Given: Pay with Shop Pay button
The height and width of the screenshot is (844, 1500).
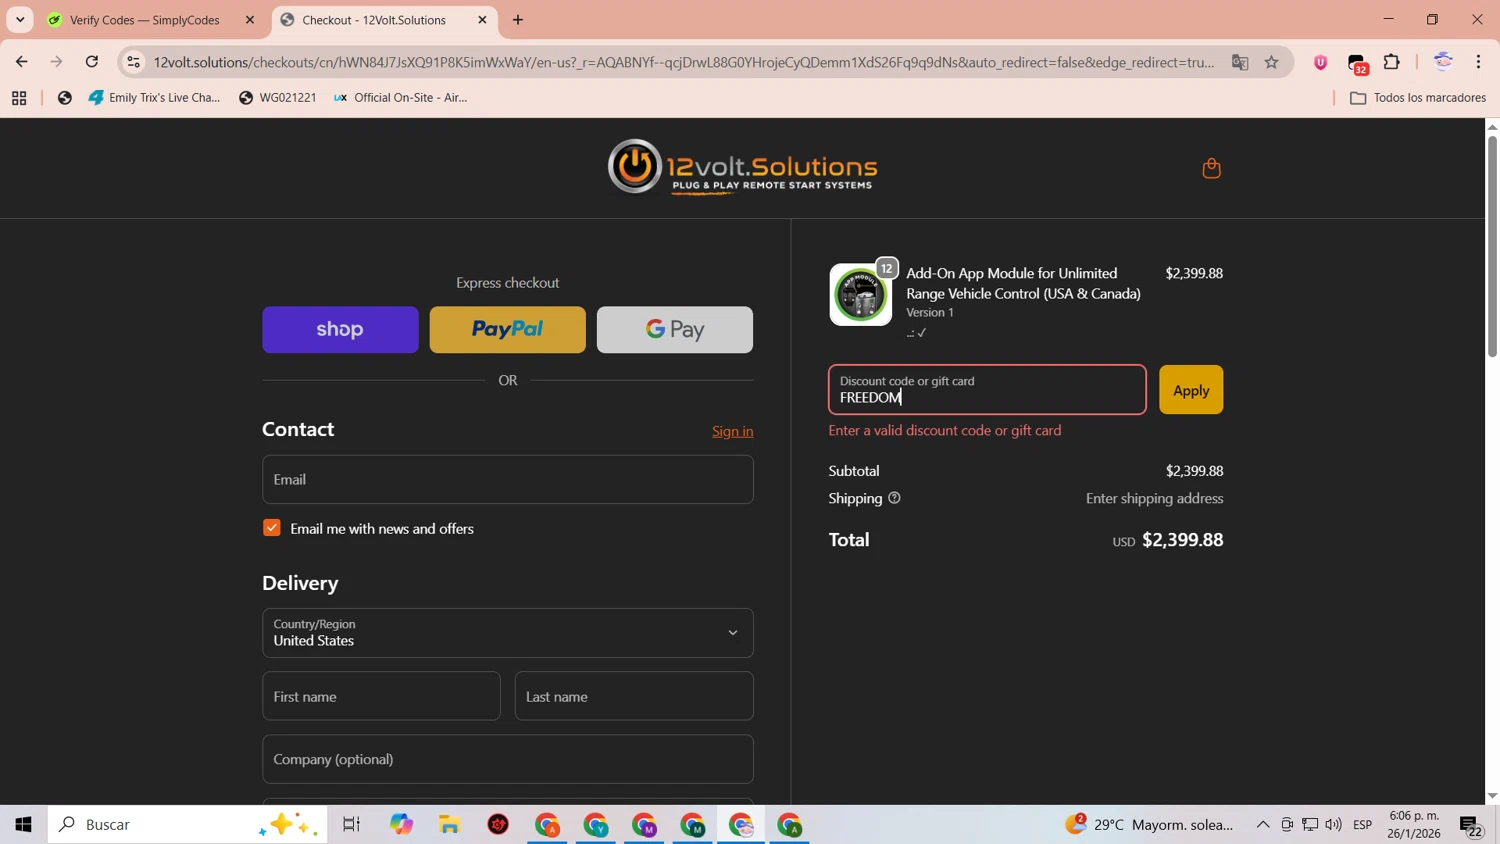Looking at the screenshot, I should coord(340,330).
